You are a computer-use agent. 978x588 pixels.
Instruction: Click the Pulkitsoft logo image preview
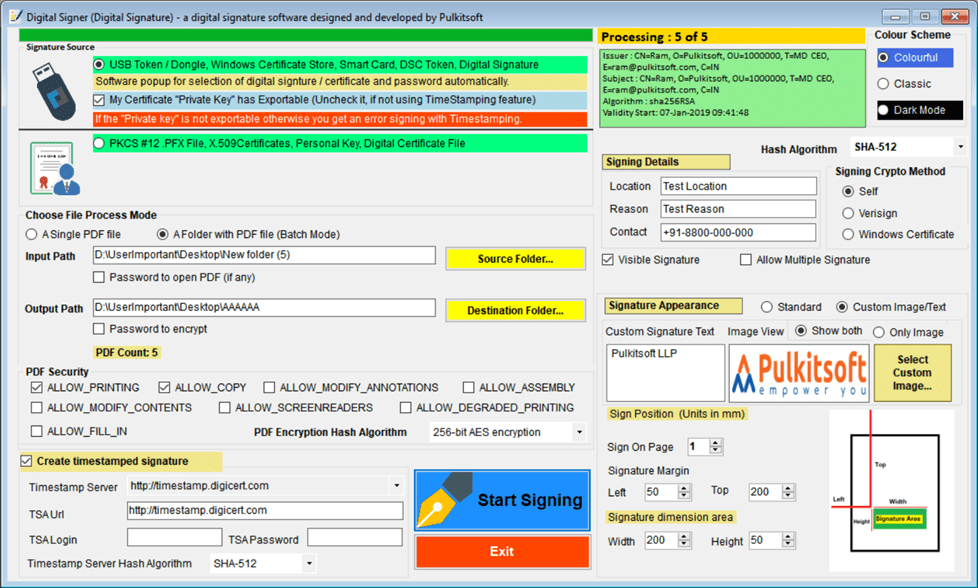799,373
